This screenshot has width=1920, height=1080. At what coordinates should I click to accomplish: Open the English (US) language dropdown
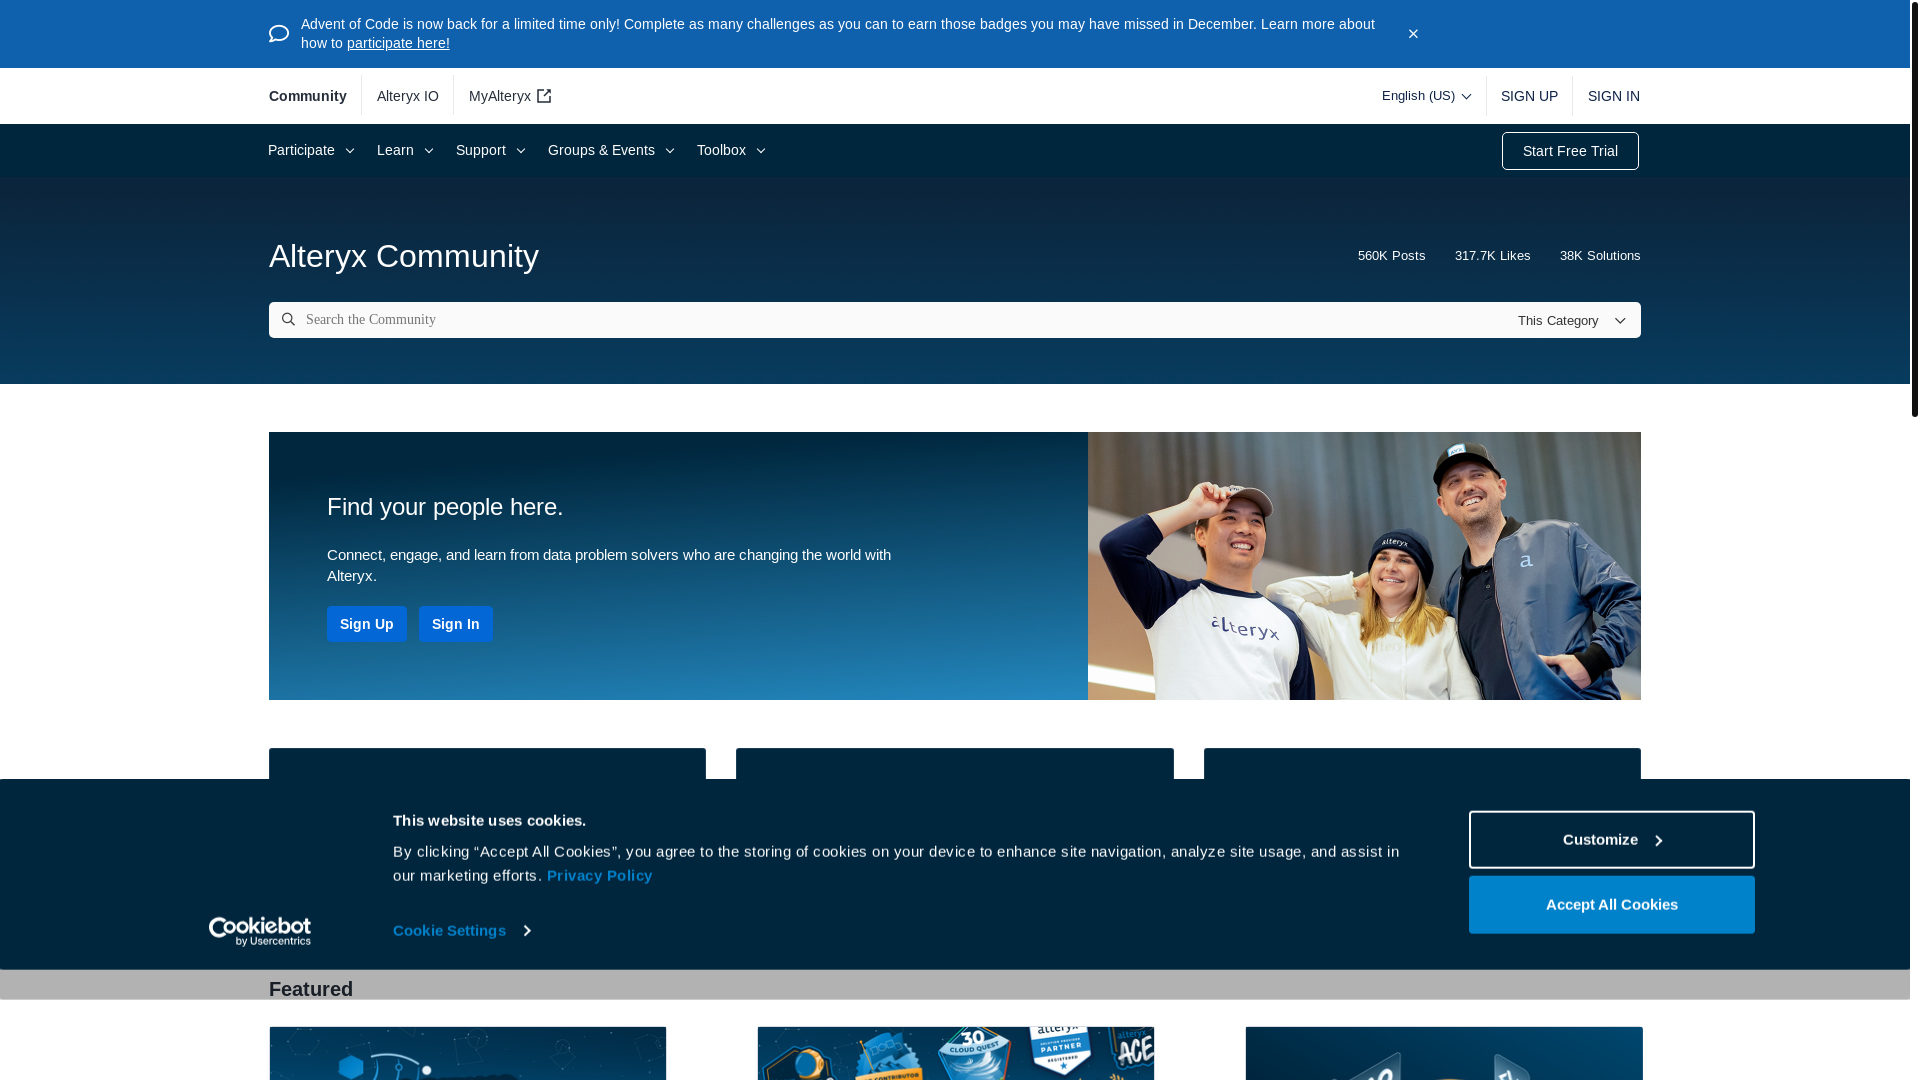[1426, 96]
